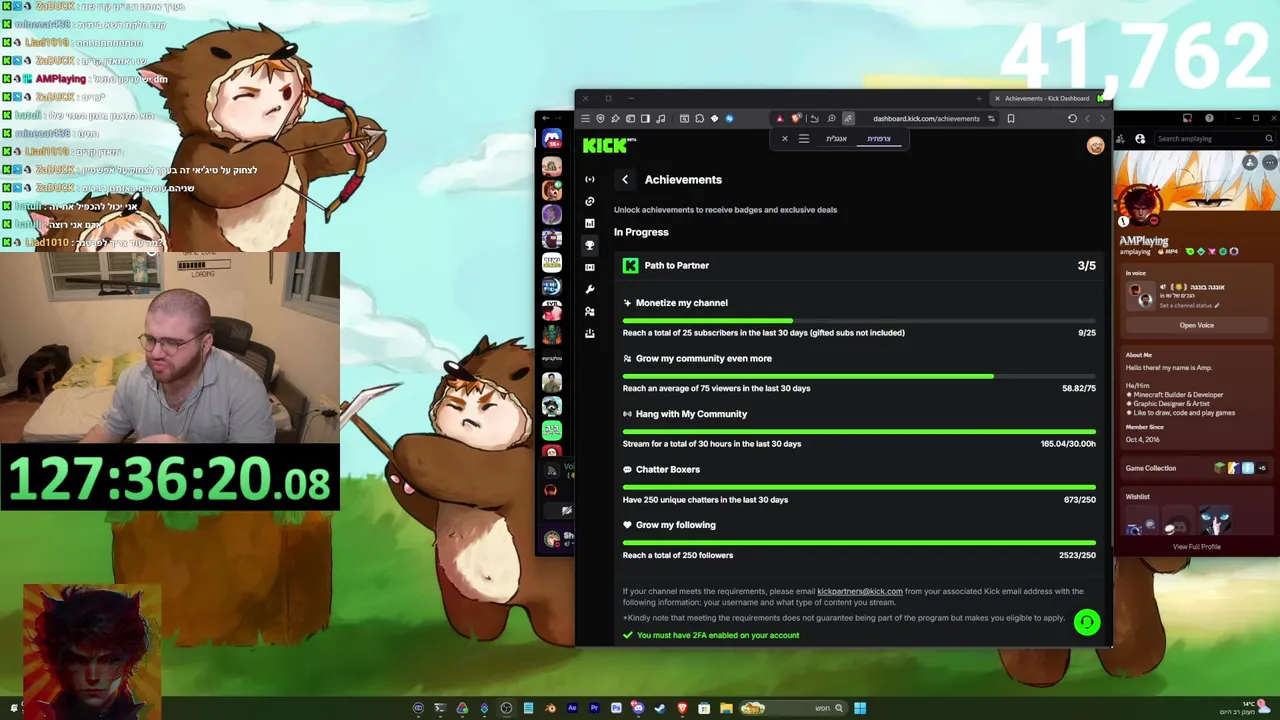The image size is (1280, 720).
Task: Click the 3/5 progress count
Action: point(1087,266)
